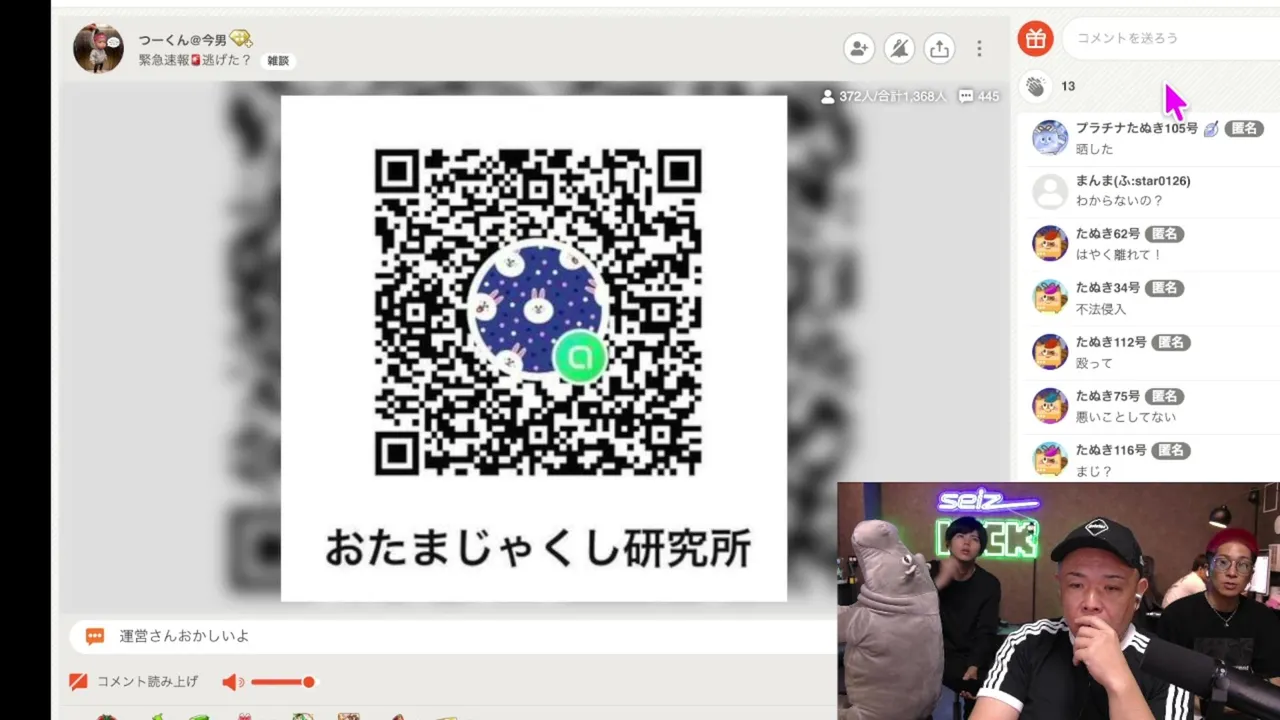1280x720 pixels.
Task: Click the comment text わからないの？
Action: 1120,201
